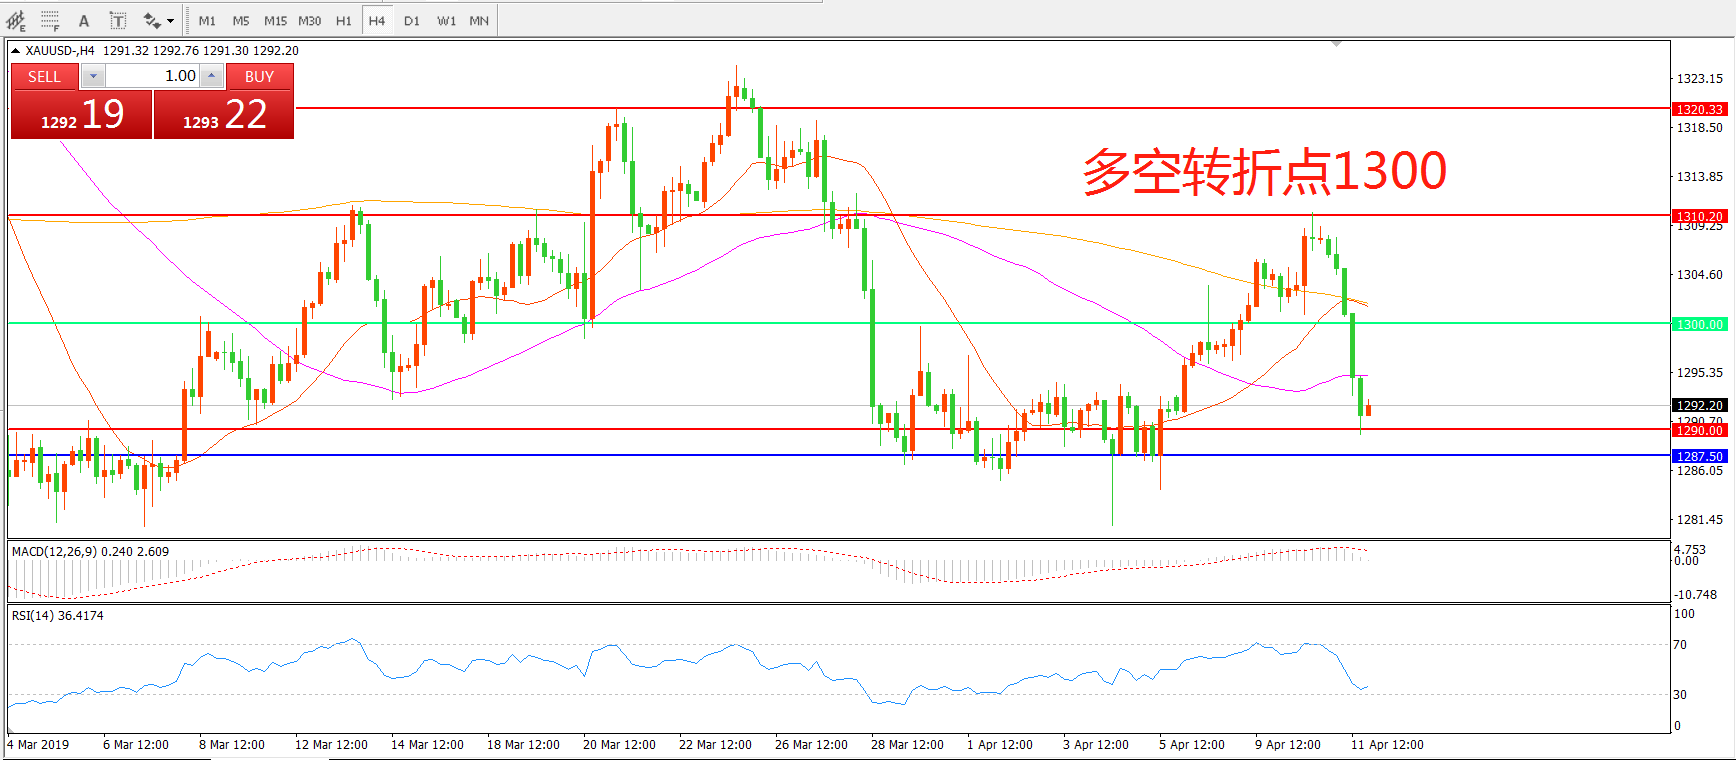Open the Arrows tool dropdown arrow
The image size is (1736, 760).
click(171, 20)
